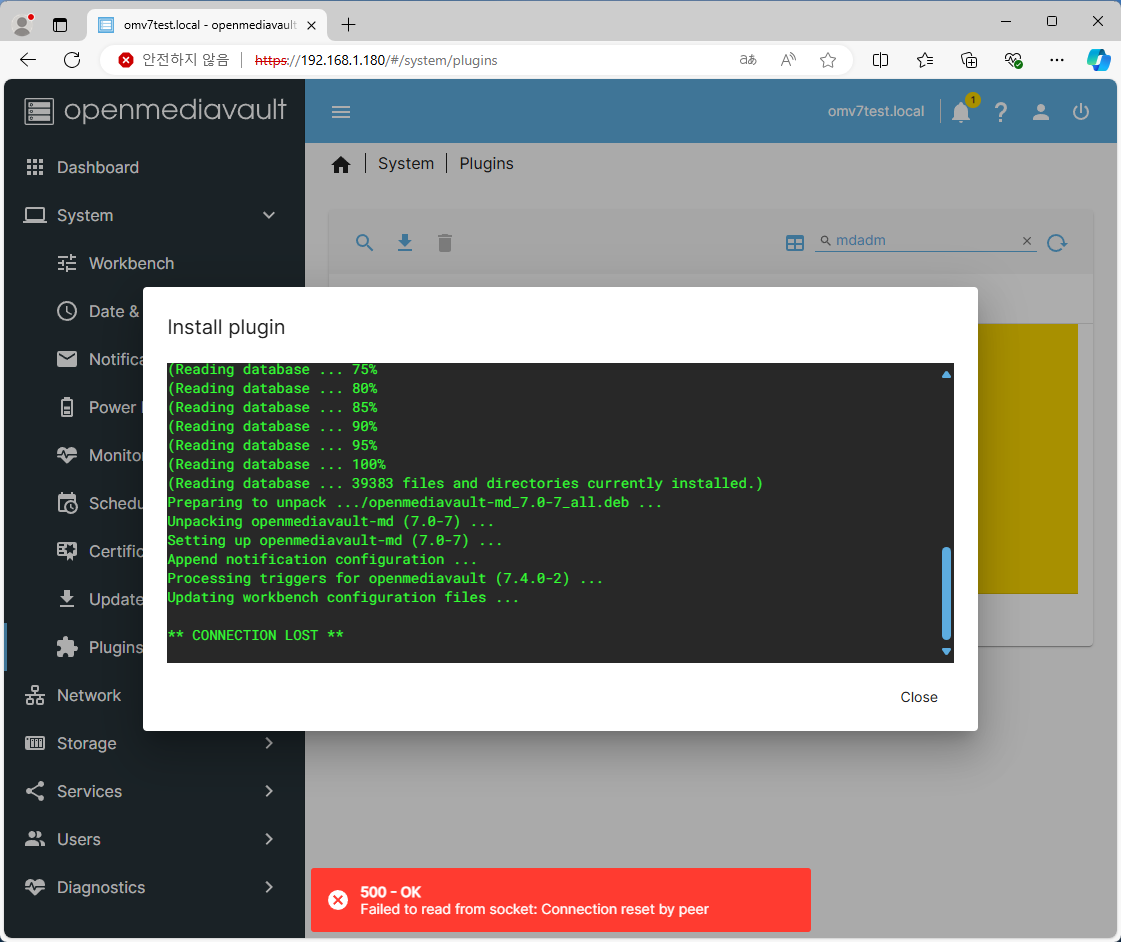1121x942 pixels.
Task: Close the omv7test.local browser tab
Action: (312, 25)
